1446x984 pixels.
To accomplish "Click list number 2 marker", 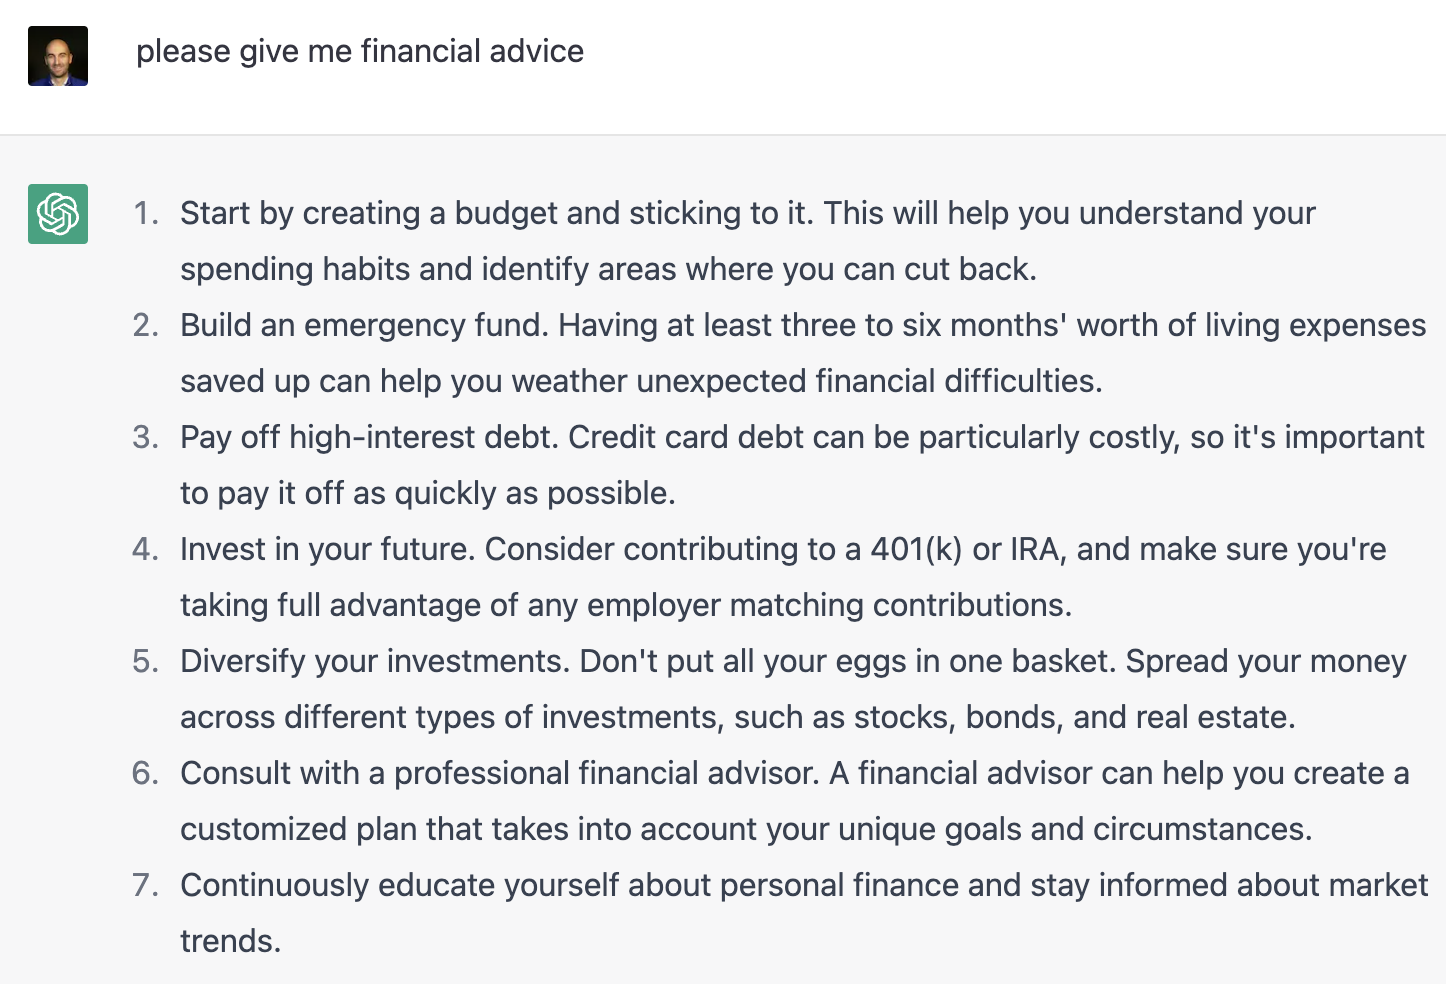I will click(x=146, y=325).
